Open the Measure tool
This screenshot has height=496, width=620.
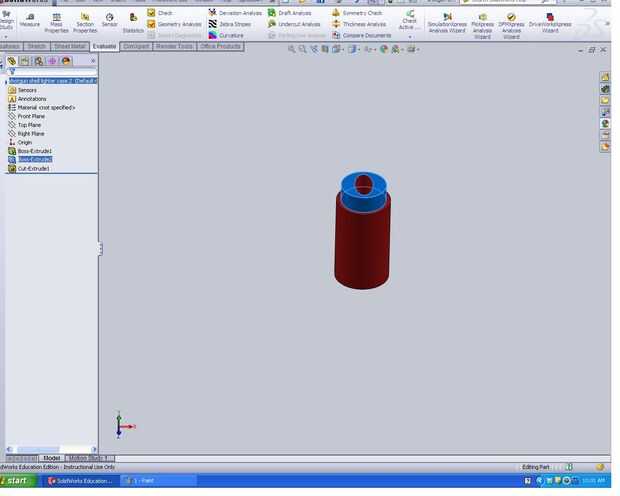[30, 21]
